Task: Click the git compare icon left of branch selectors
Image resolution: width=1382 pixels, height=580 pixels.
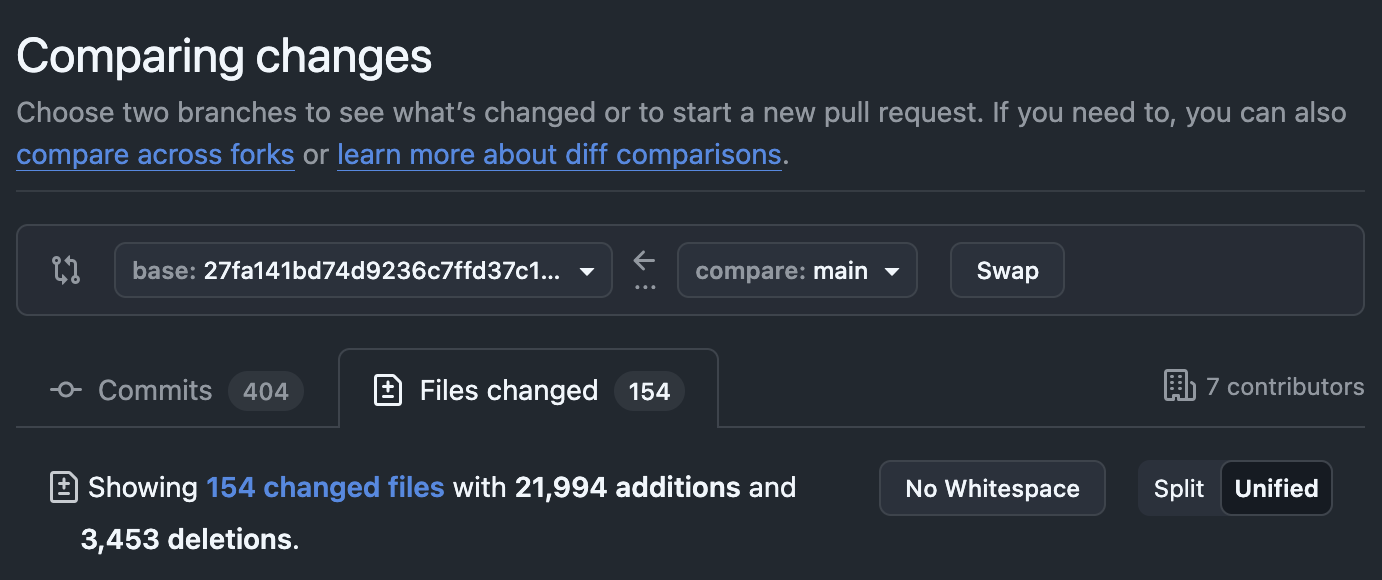Action: click(x=65, y=269)
